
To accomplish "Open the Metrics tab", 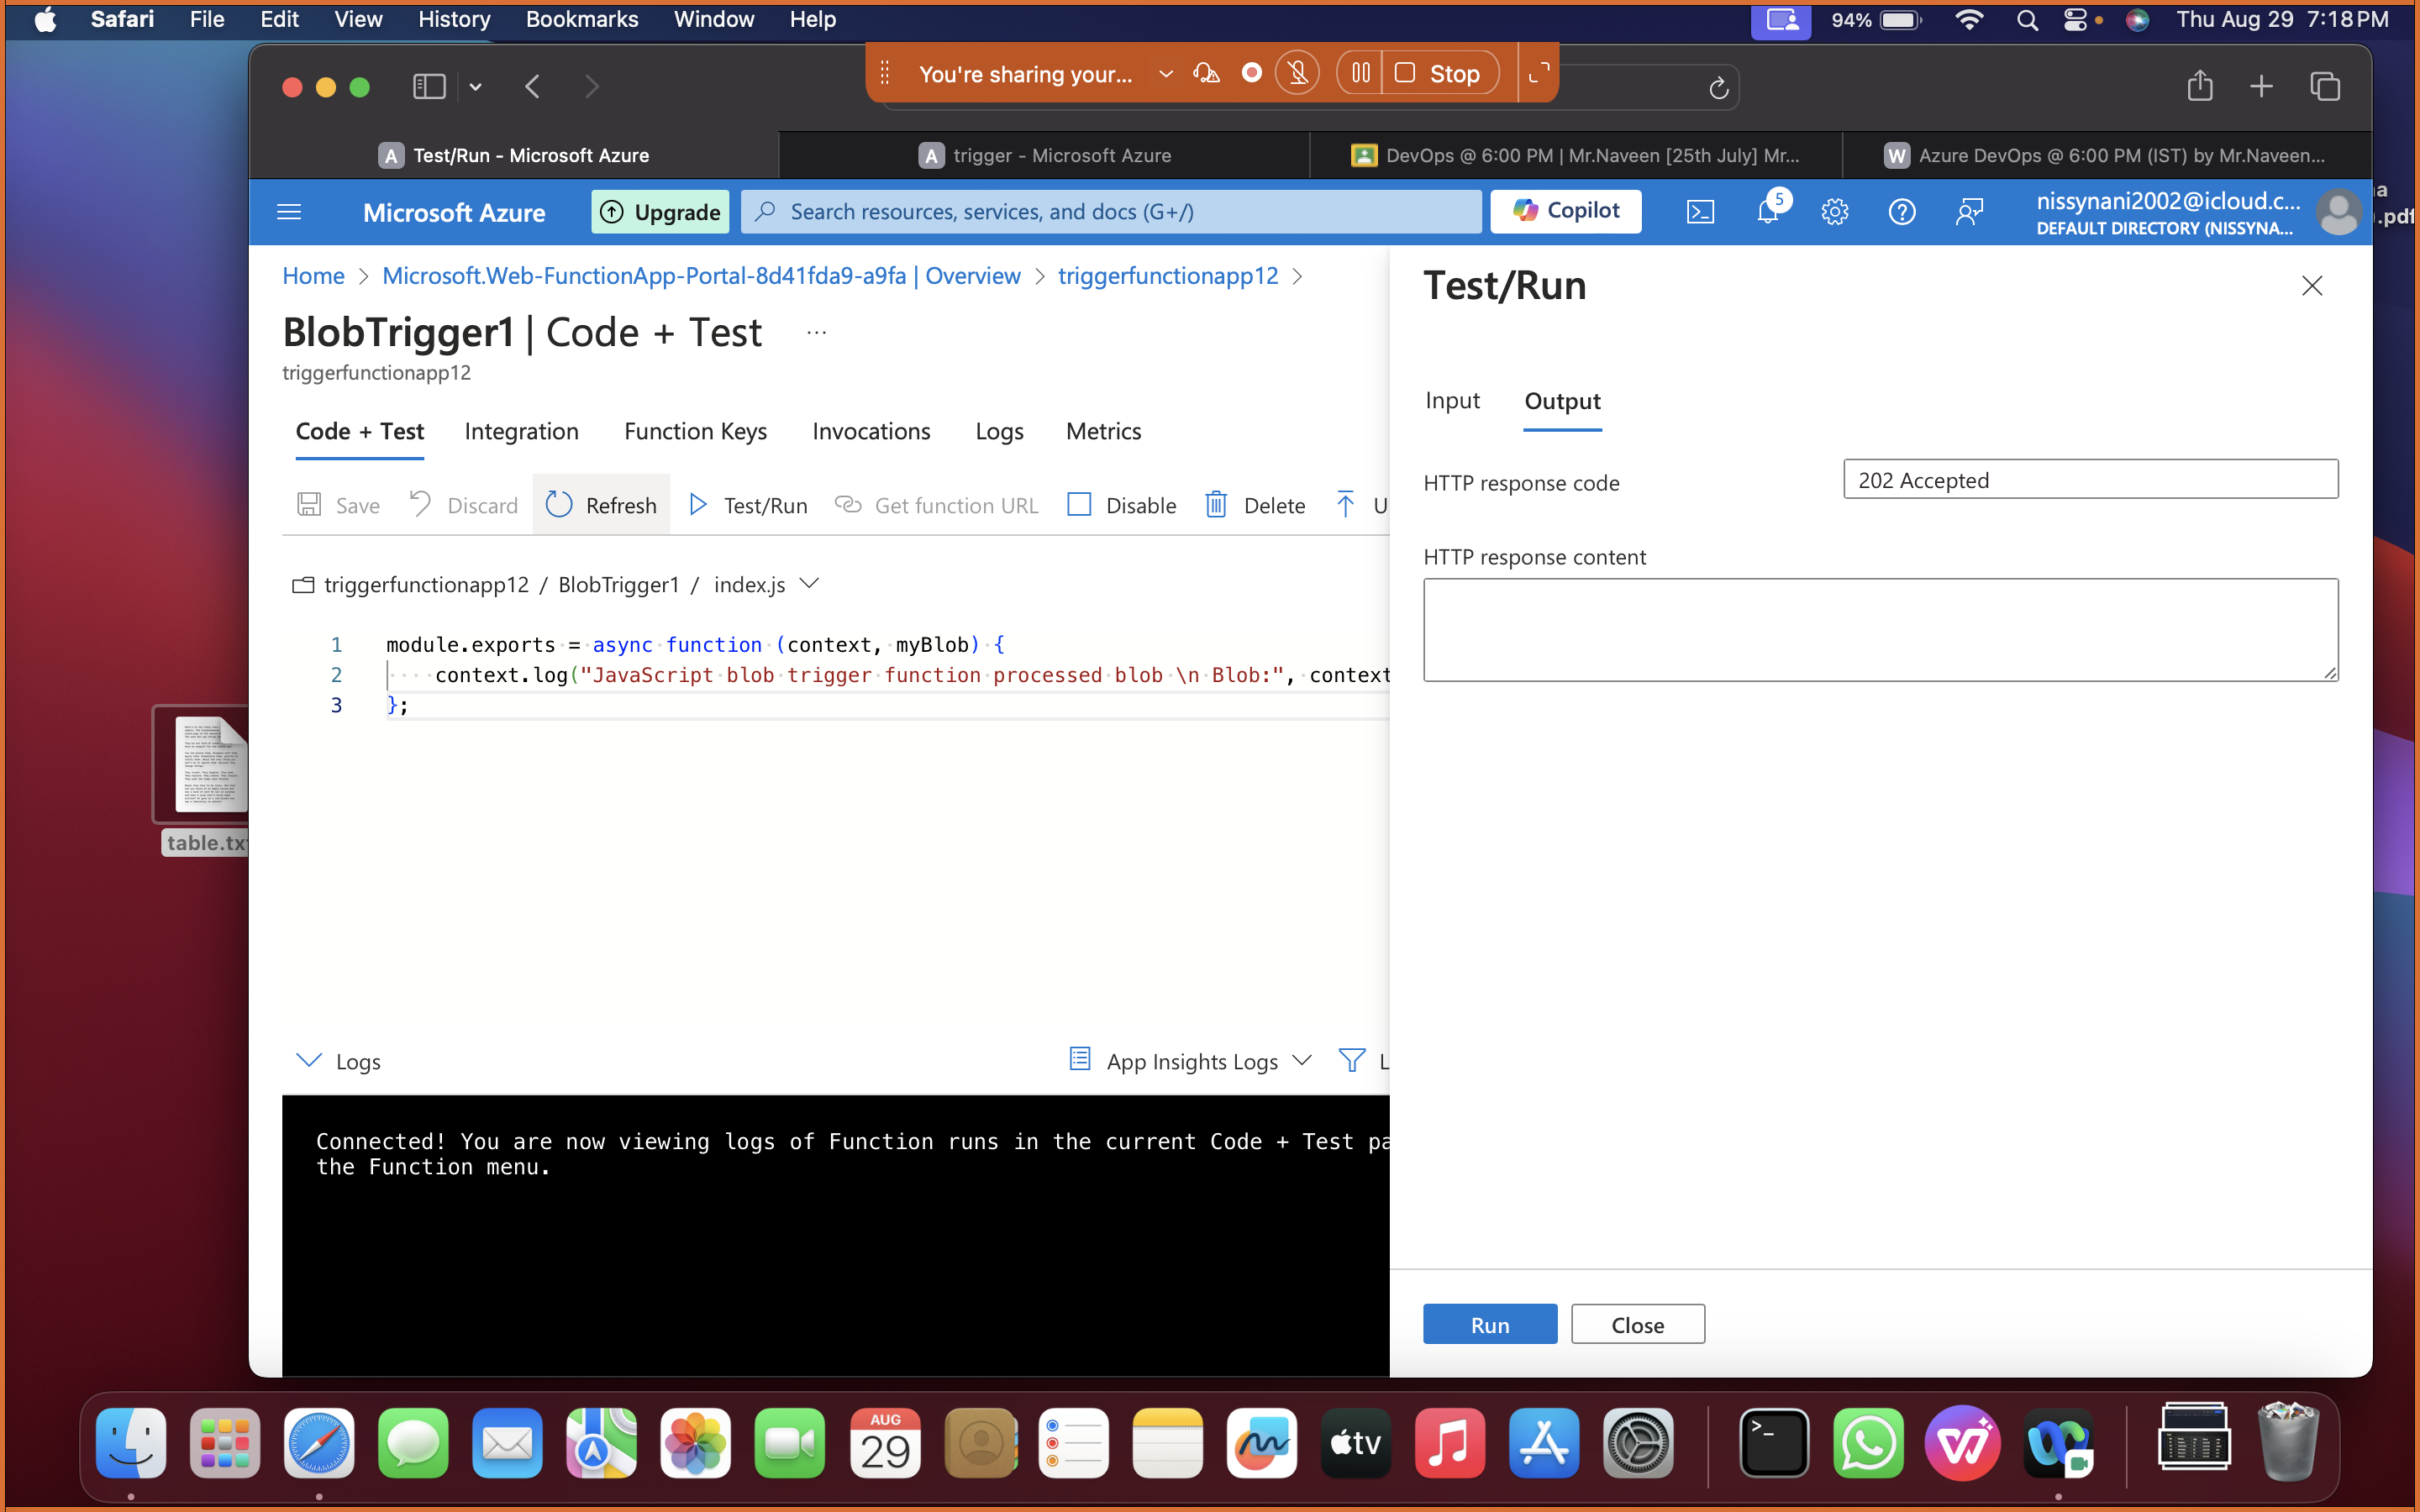I will [x=1103, y=431].
